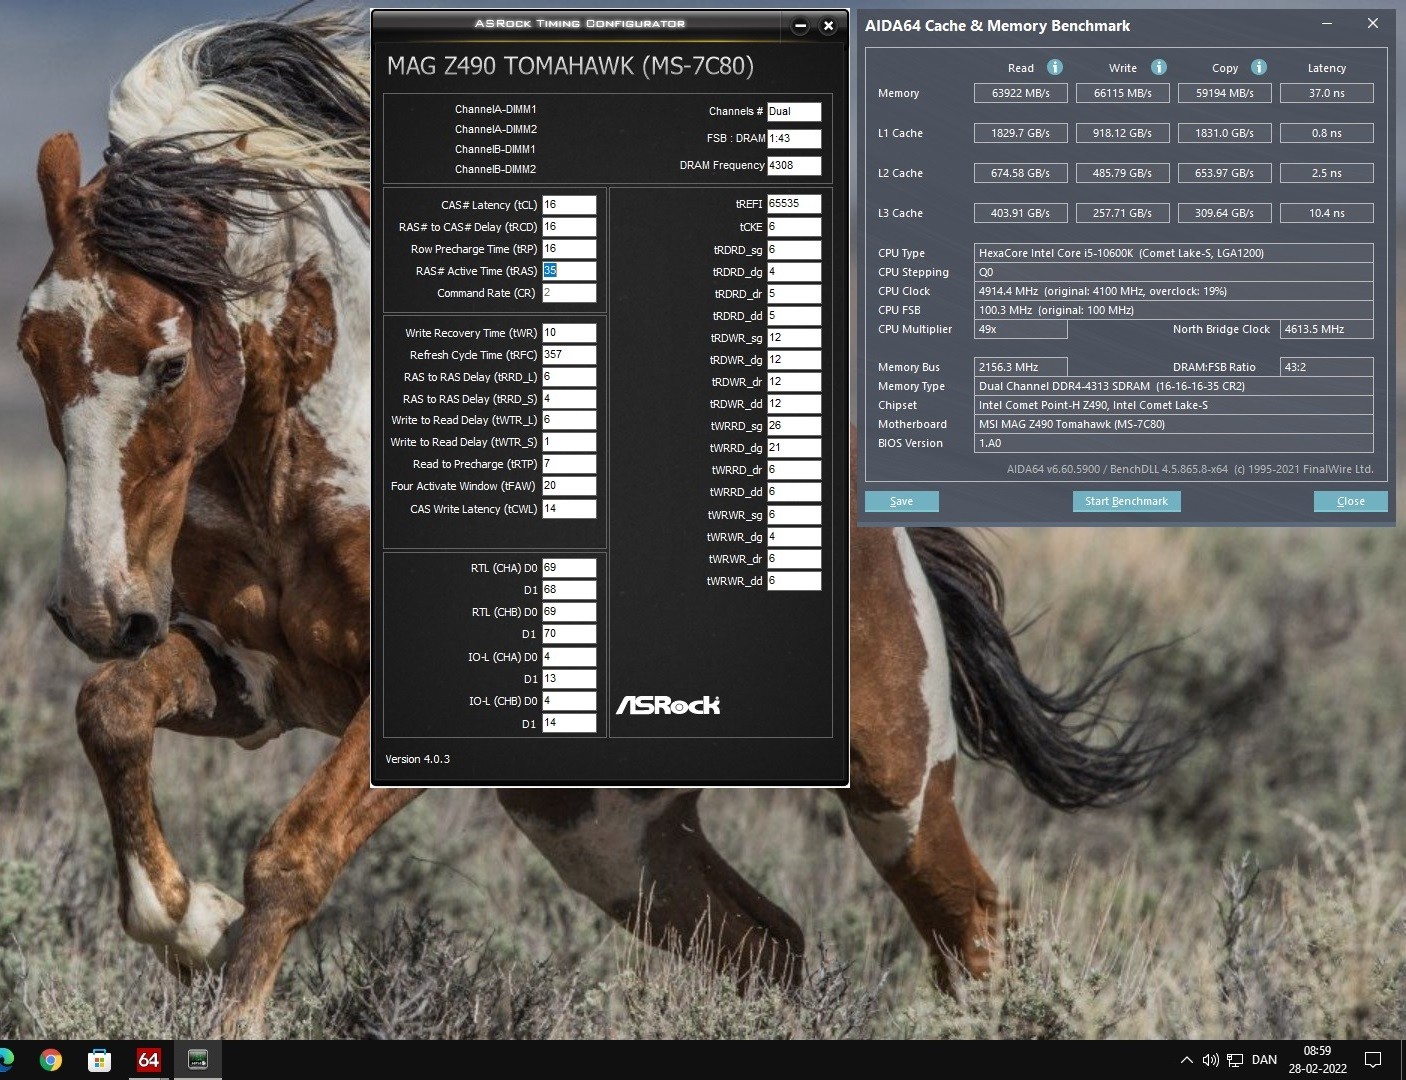Show hidden system tray icons

[x=1186, y=1060]
